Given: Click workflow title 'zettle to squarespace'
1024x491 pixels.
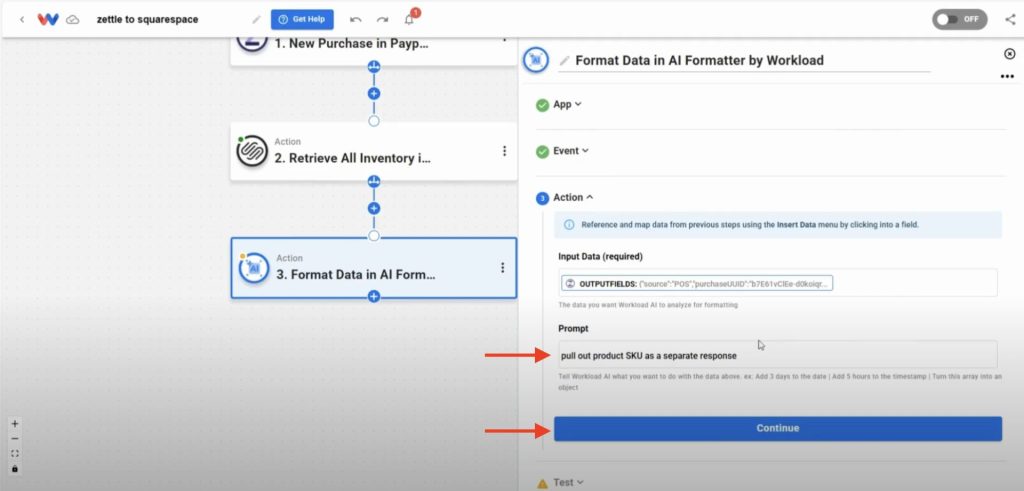Looking at the screenshot, I should (x=148, y=20).
